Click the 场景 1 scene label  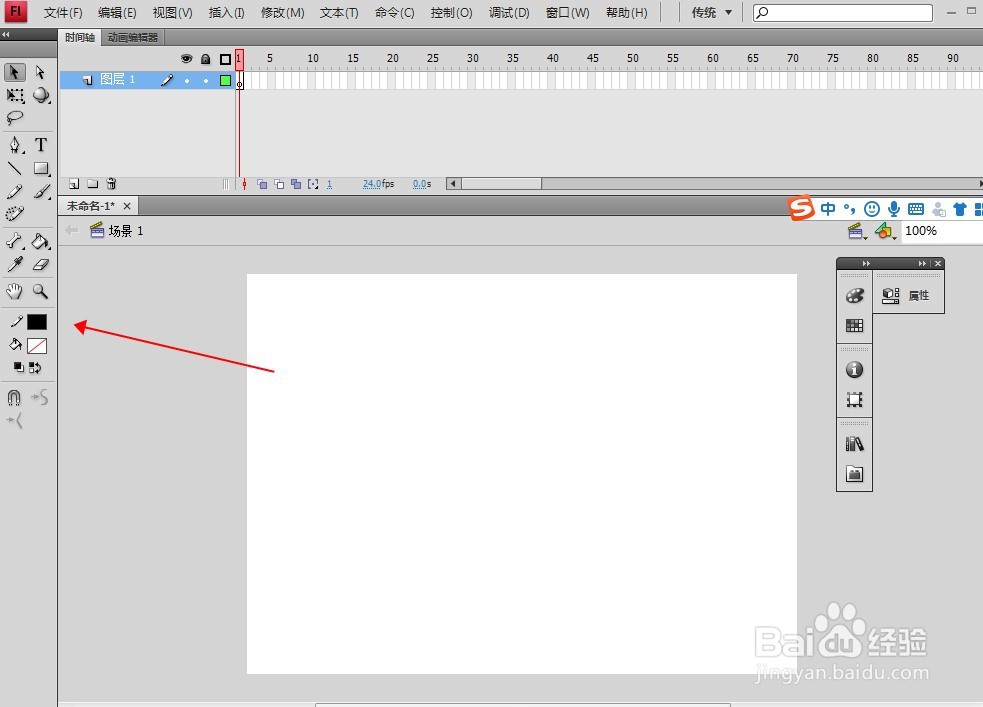[125, 231]
